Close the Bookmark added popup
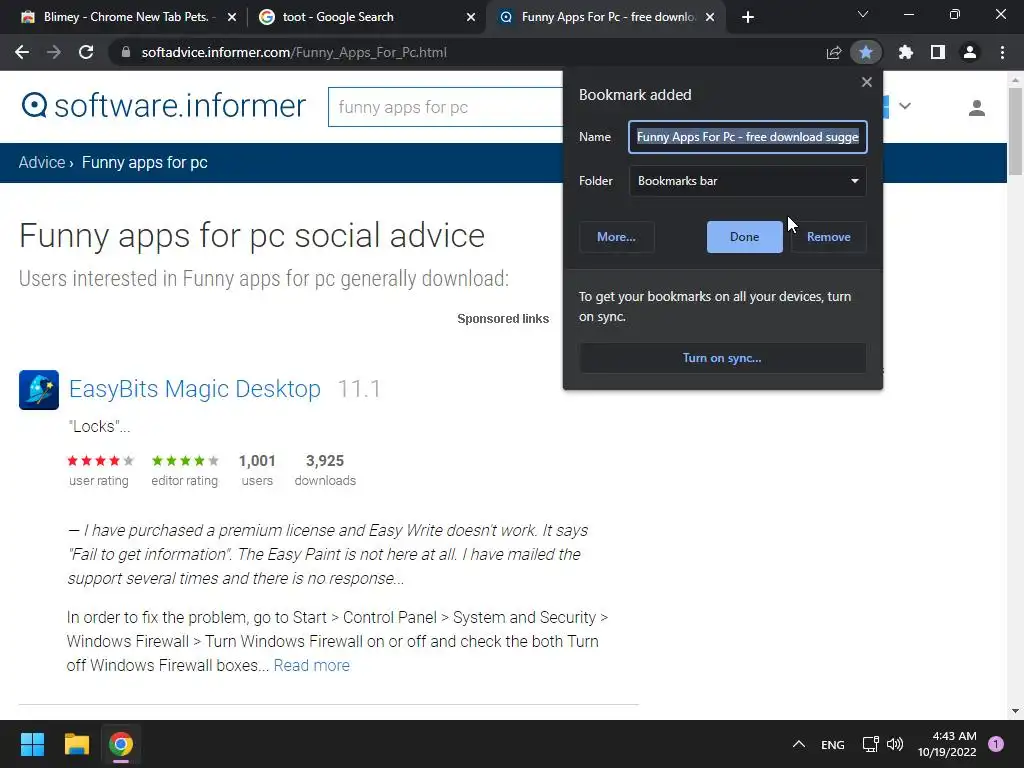 tap(867, 82)
